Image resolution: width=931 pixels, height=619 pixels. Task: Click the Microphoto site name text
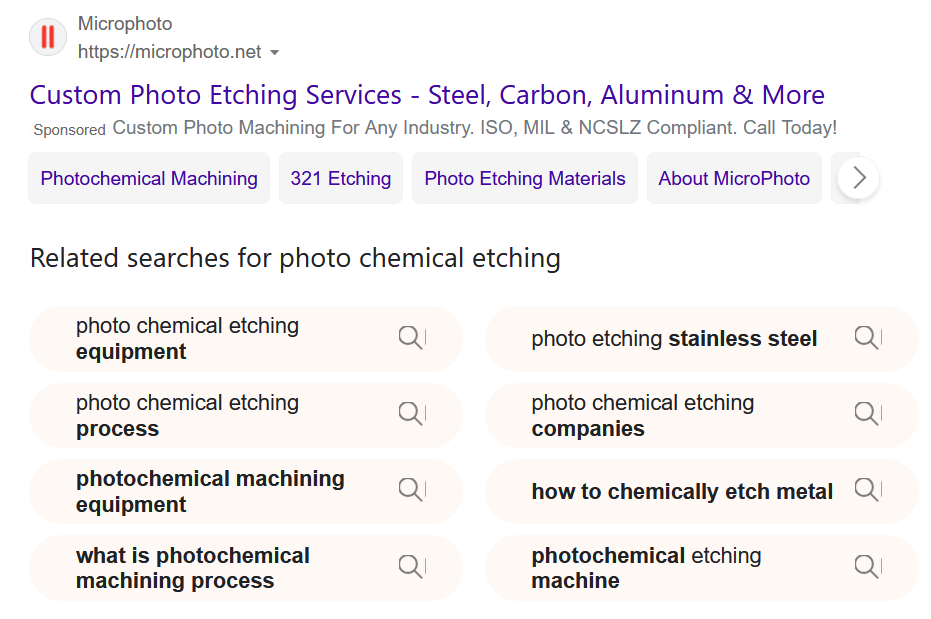pyautogui.click(x=125, y=24)
